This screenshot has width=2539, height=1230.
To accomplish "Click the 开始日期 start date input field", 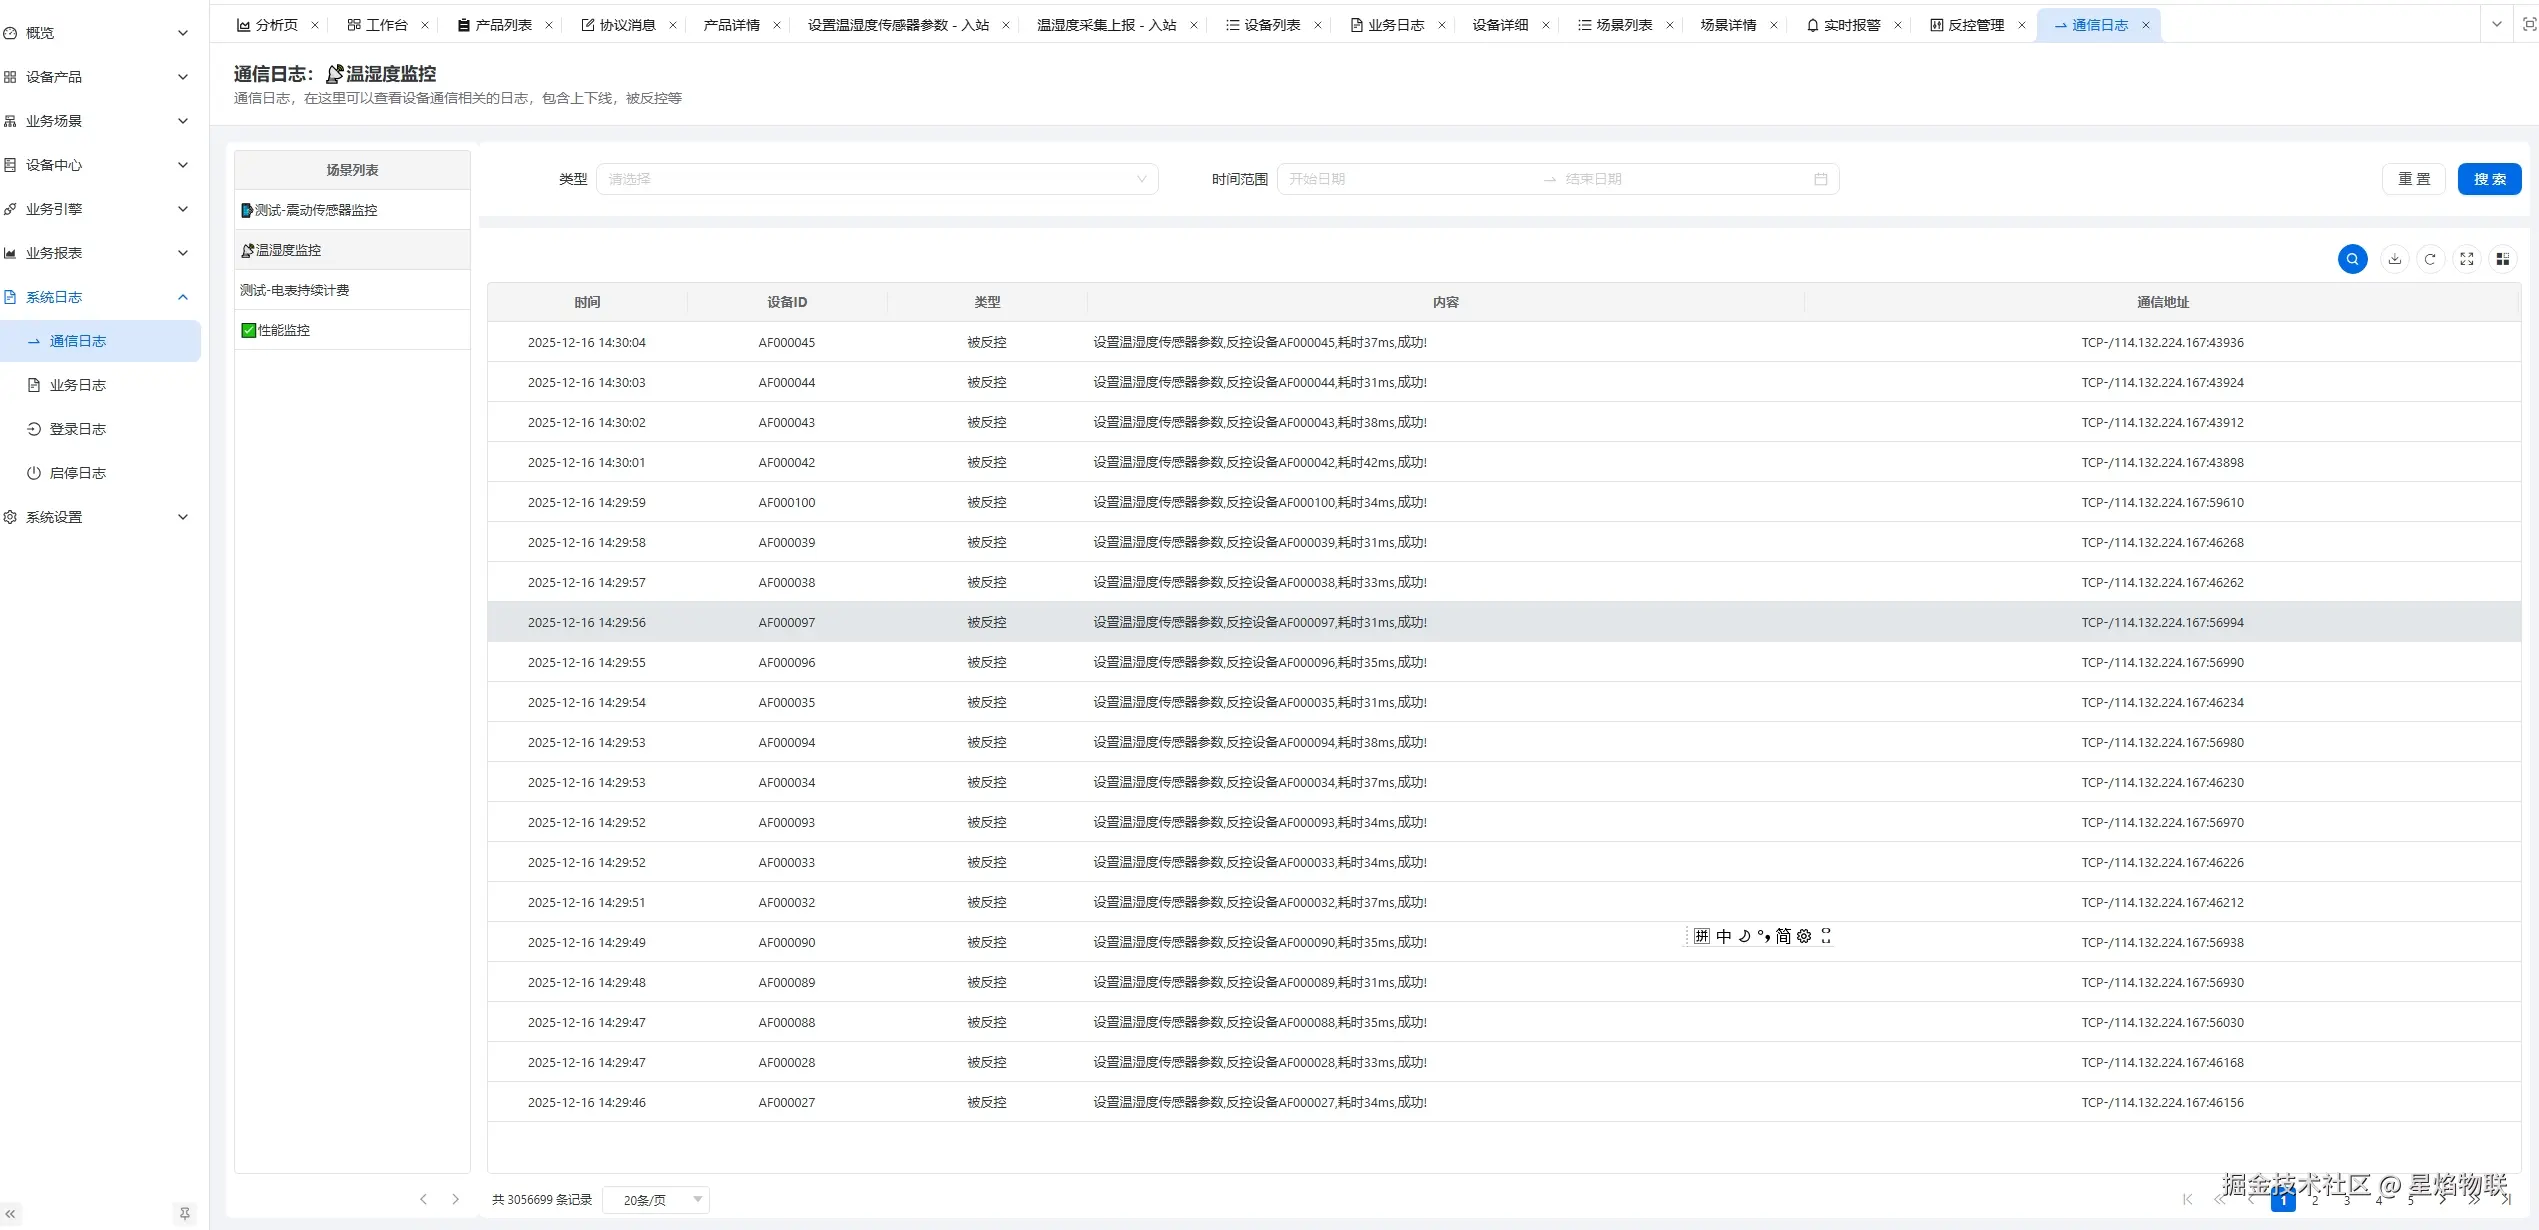I will point(1400,178).
